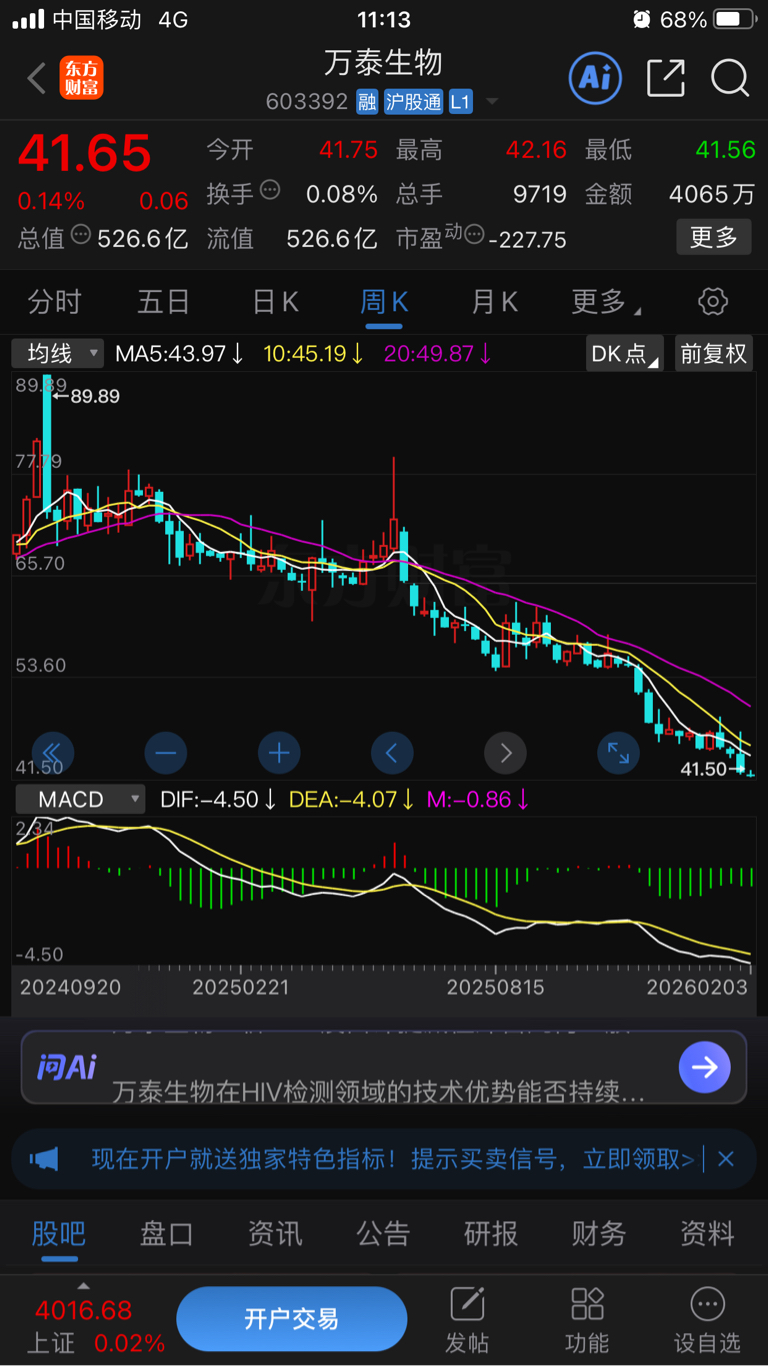This screenshot has height=1366, width=768.
Task: Open 前复权 adjustment selector
Action: coord(713,353)
